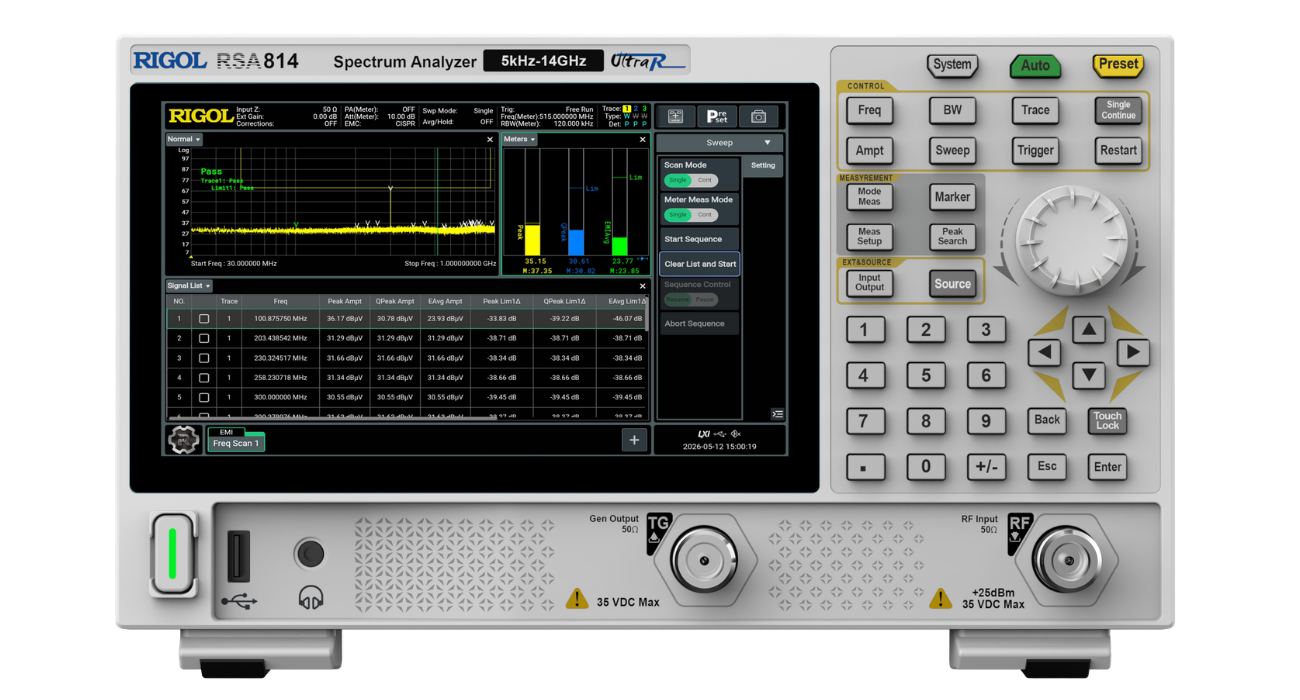Image resolution: width=1300 pixels, height=700 pixels.
Task: Collapse side menu with panel-toggle icon
Action: [x=777, y=414]
